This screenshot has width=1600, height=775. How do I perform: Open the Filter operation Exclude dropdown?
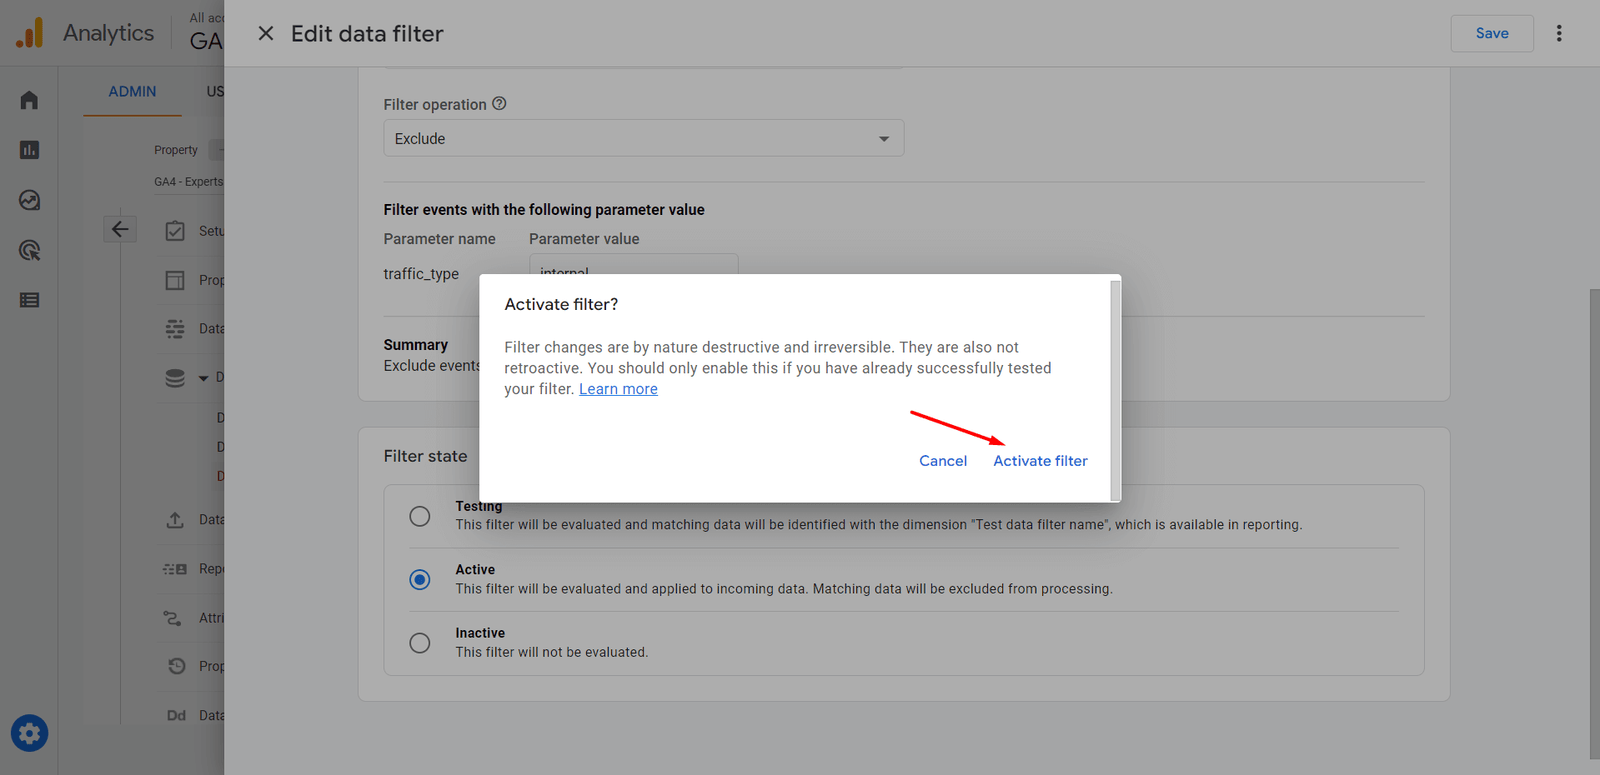[644, 138]
